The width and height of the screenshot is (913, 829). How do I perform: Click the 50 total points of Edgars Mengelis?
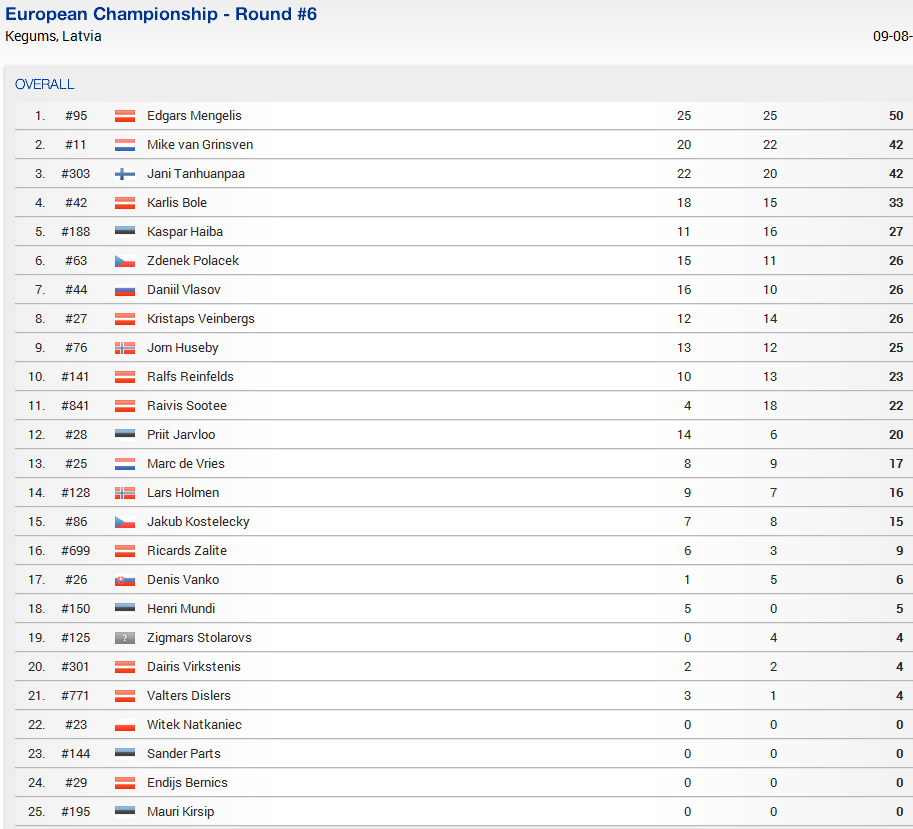(896, 116)
